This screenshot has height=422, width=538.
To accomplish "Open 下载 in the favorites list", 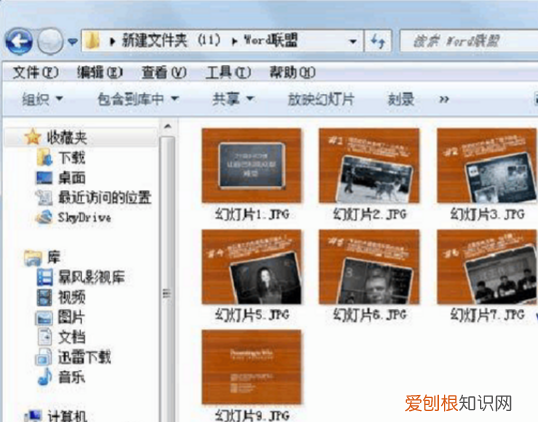I will pos(72,158).
